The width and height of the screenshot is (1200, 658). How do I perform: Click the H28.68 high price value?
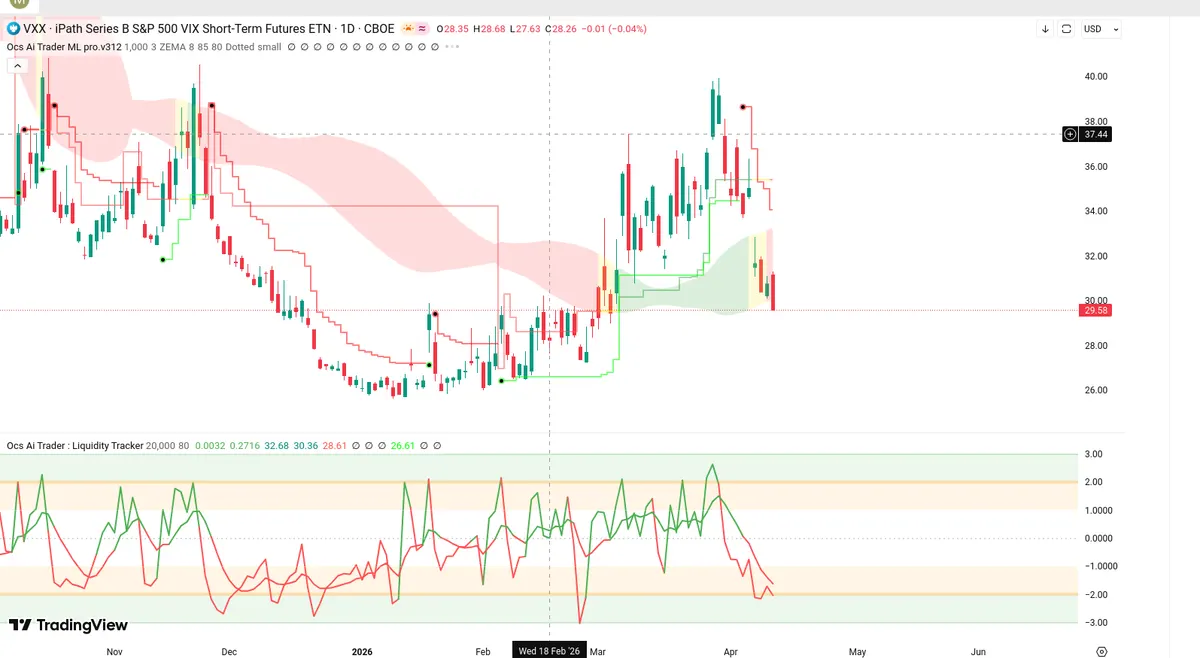coord(489,29)
